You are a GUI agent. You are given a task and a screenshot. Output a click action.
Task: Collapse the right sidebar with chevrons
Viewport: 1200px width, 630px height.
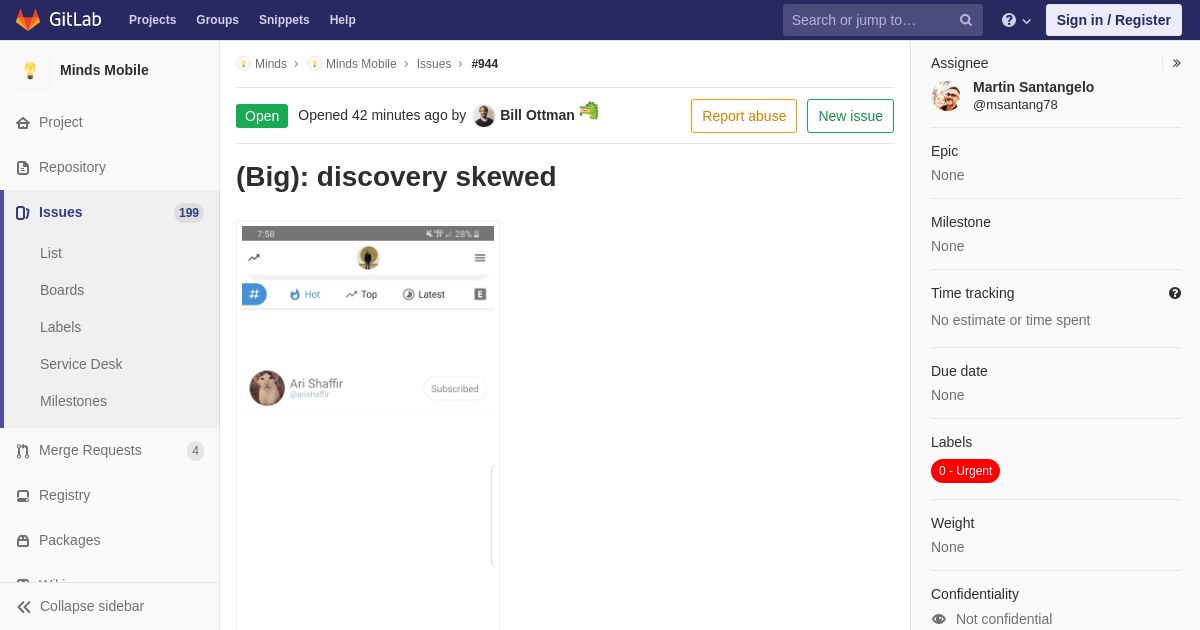(1176, 63)
